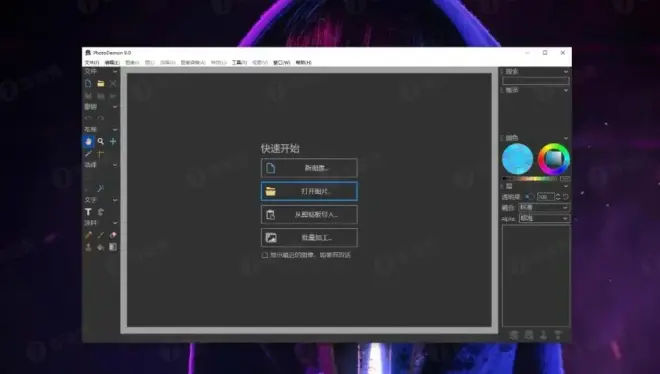660x374 pixels.
Task: Collapse the undo/redo toolbox section chevron
Action: [114, 107]
